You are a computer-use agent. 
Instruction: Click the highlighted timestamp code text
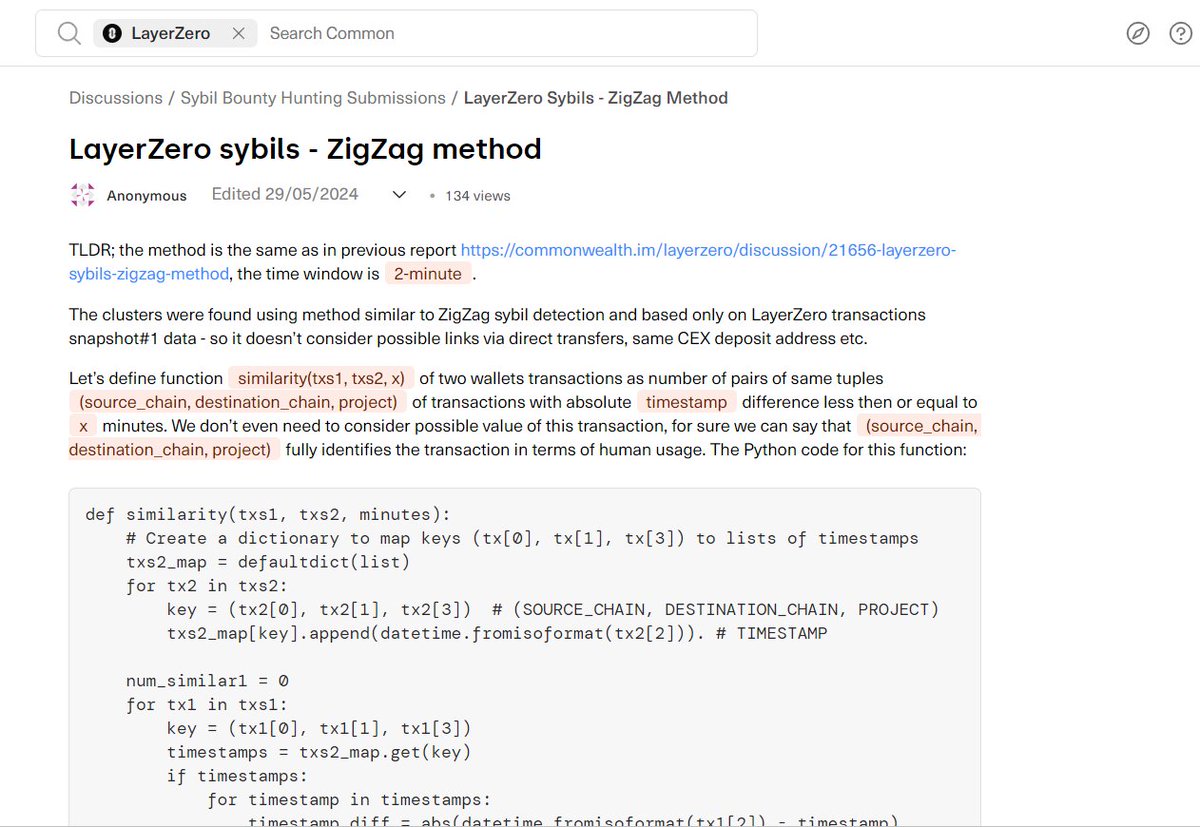pyautogui.click(x=687, y=402)
